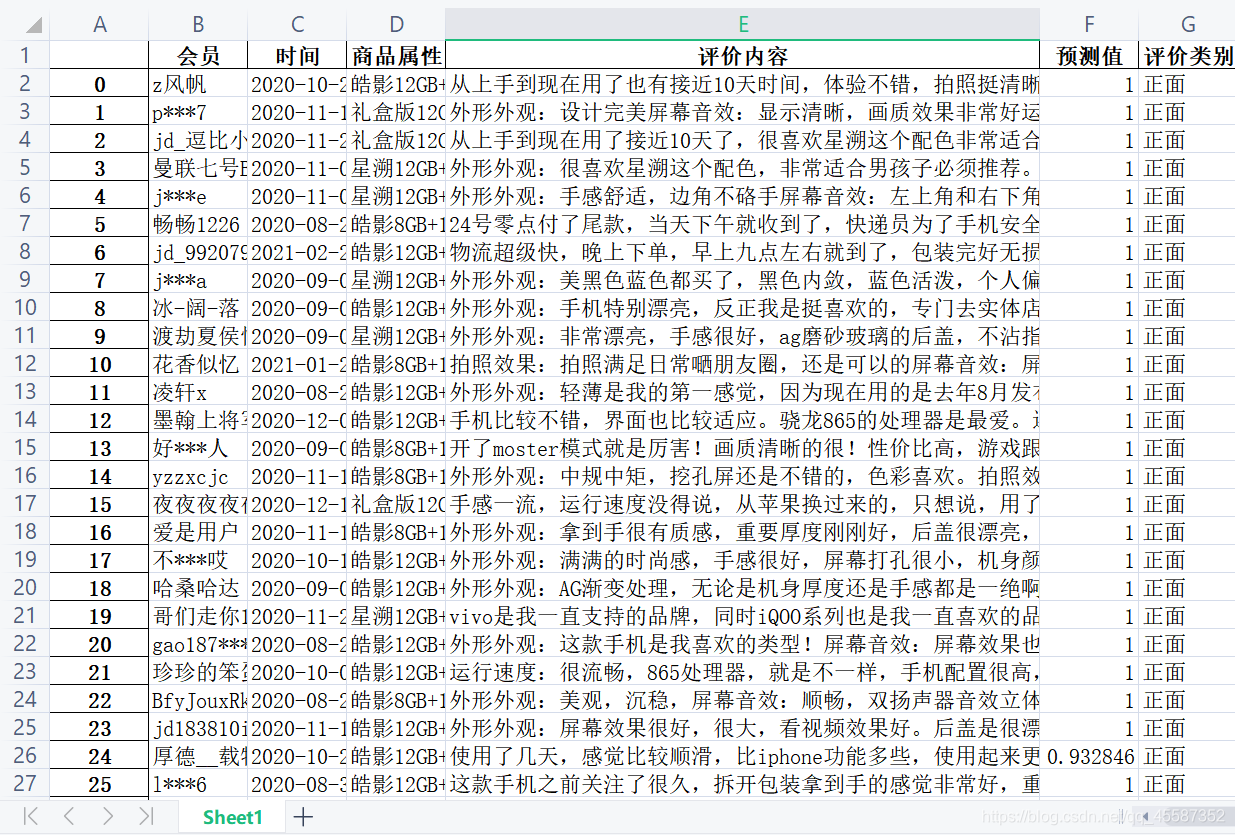The height and width of the screenshot is (835, 1235).
Task: Select row 14 header
Action: pyautogui.click(x=25, y=420)
